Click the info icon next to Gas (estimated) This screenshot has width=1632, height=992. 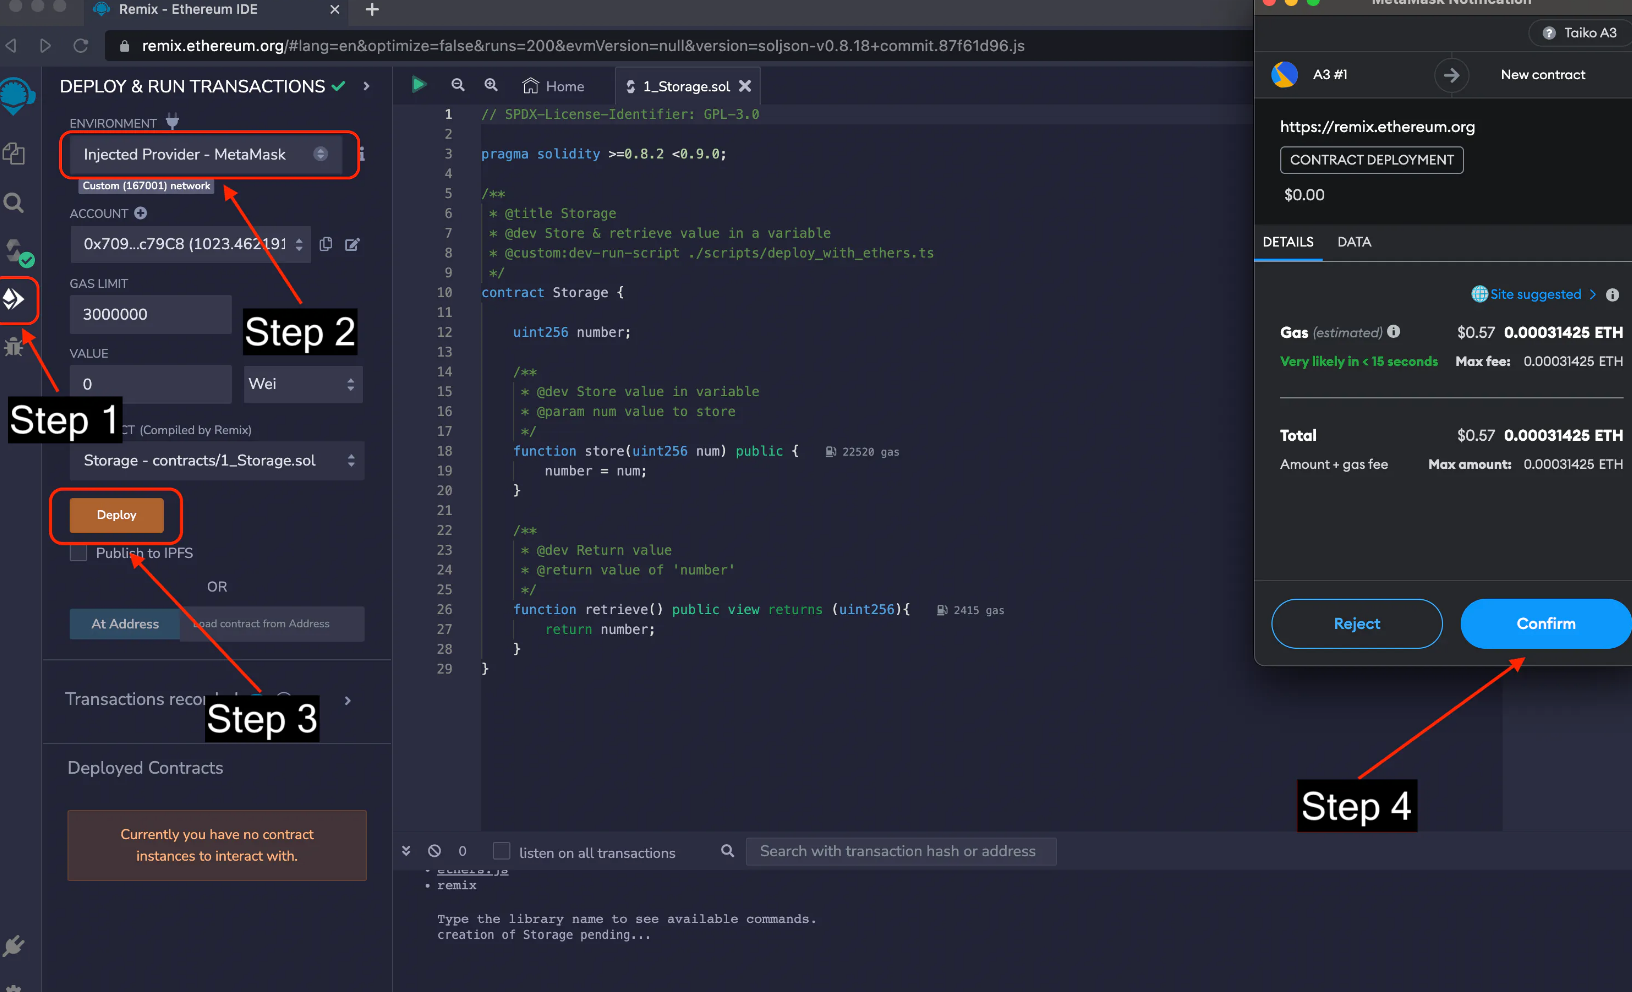coord(1394,332)
